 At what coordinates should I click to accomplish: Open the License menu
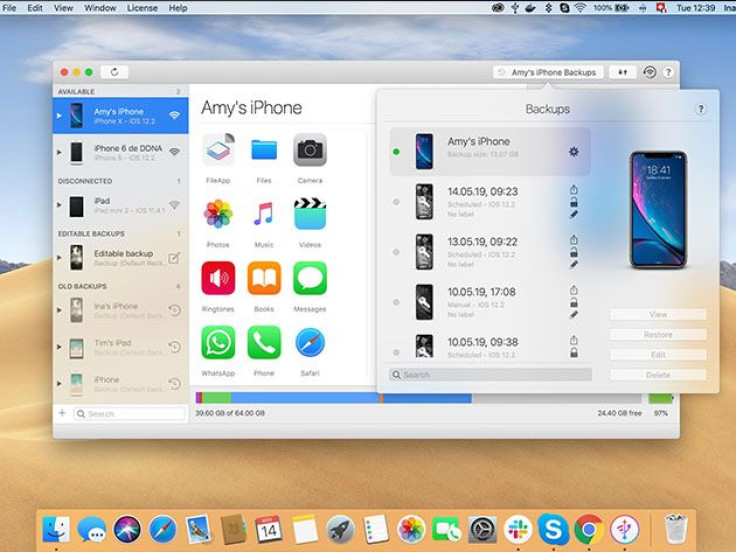point(142,8)
